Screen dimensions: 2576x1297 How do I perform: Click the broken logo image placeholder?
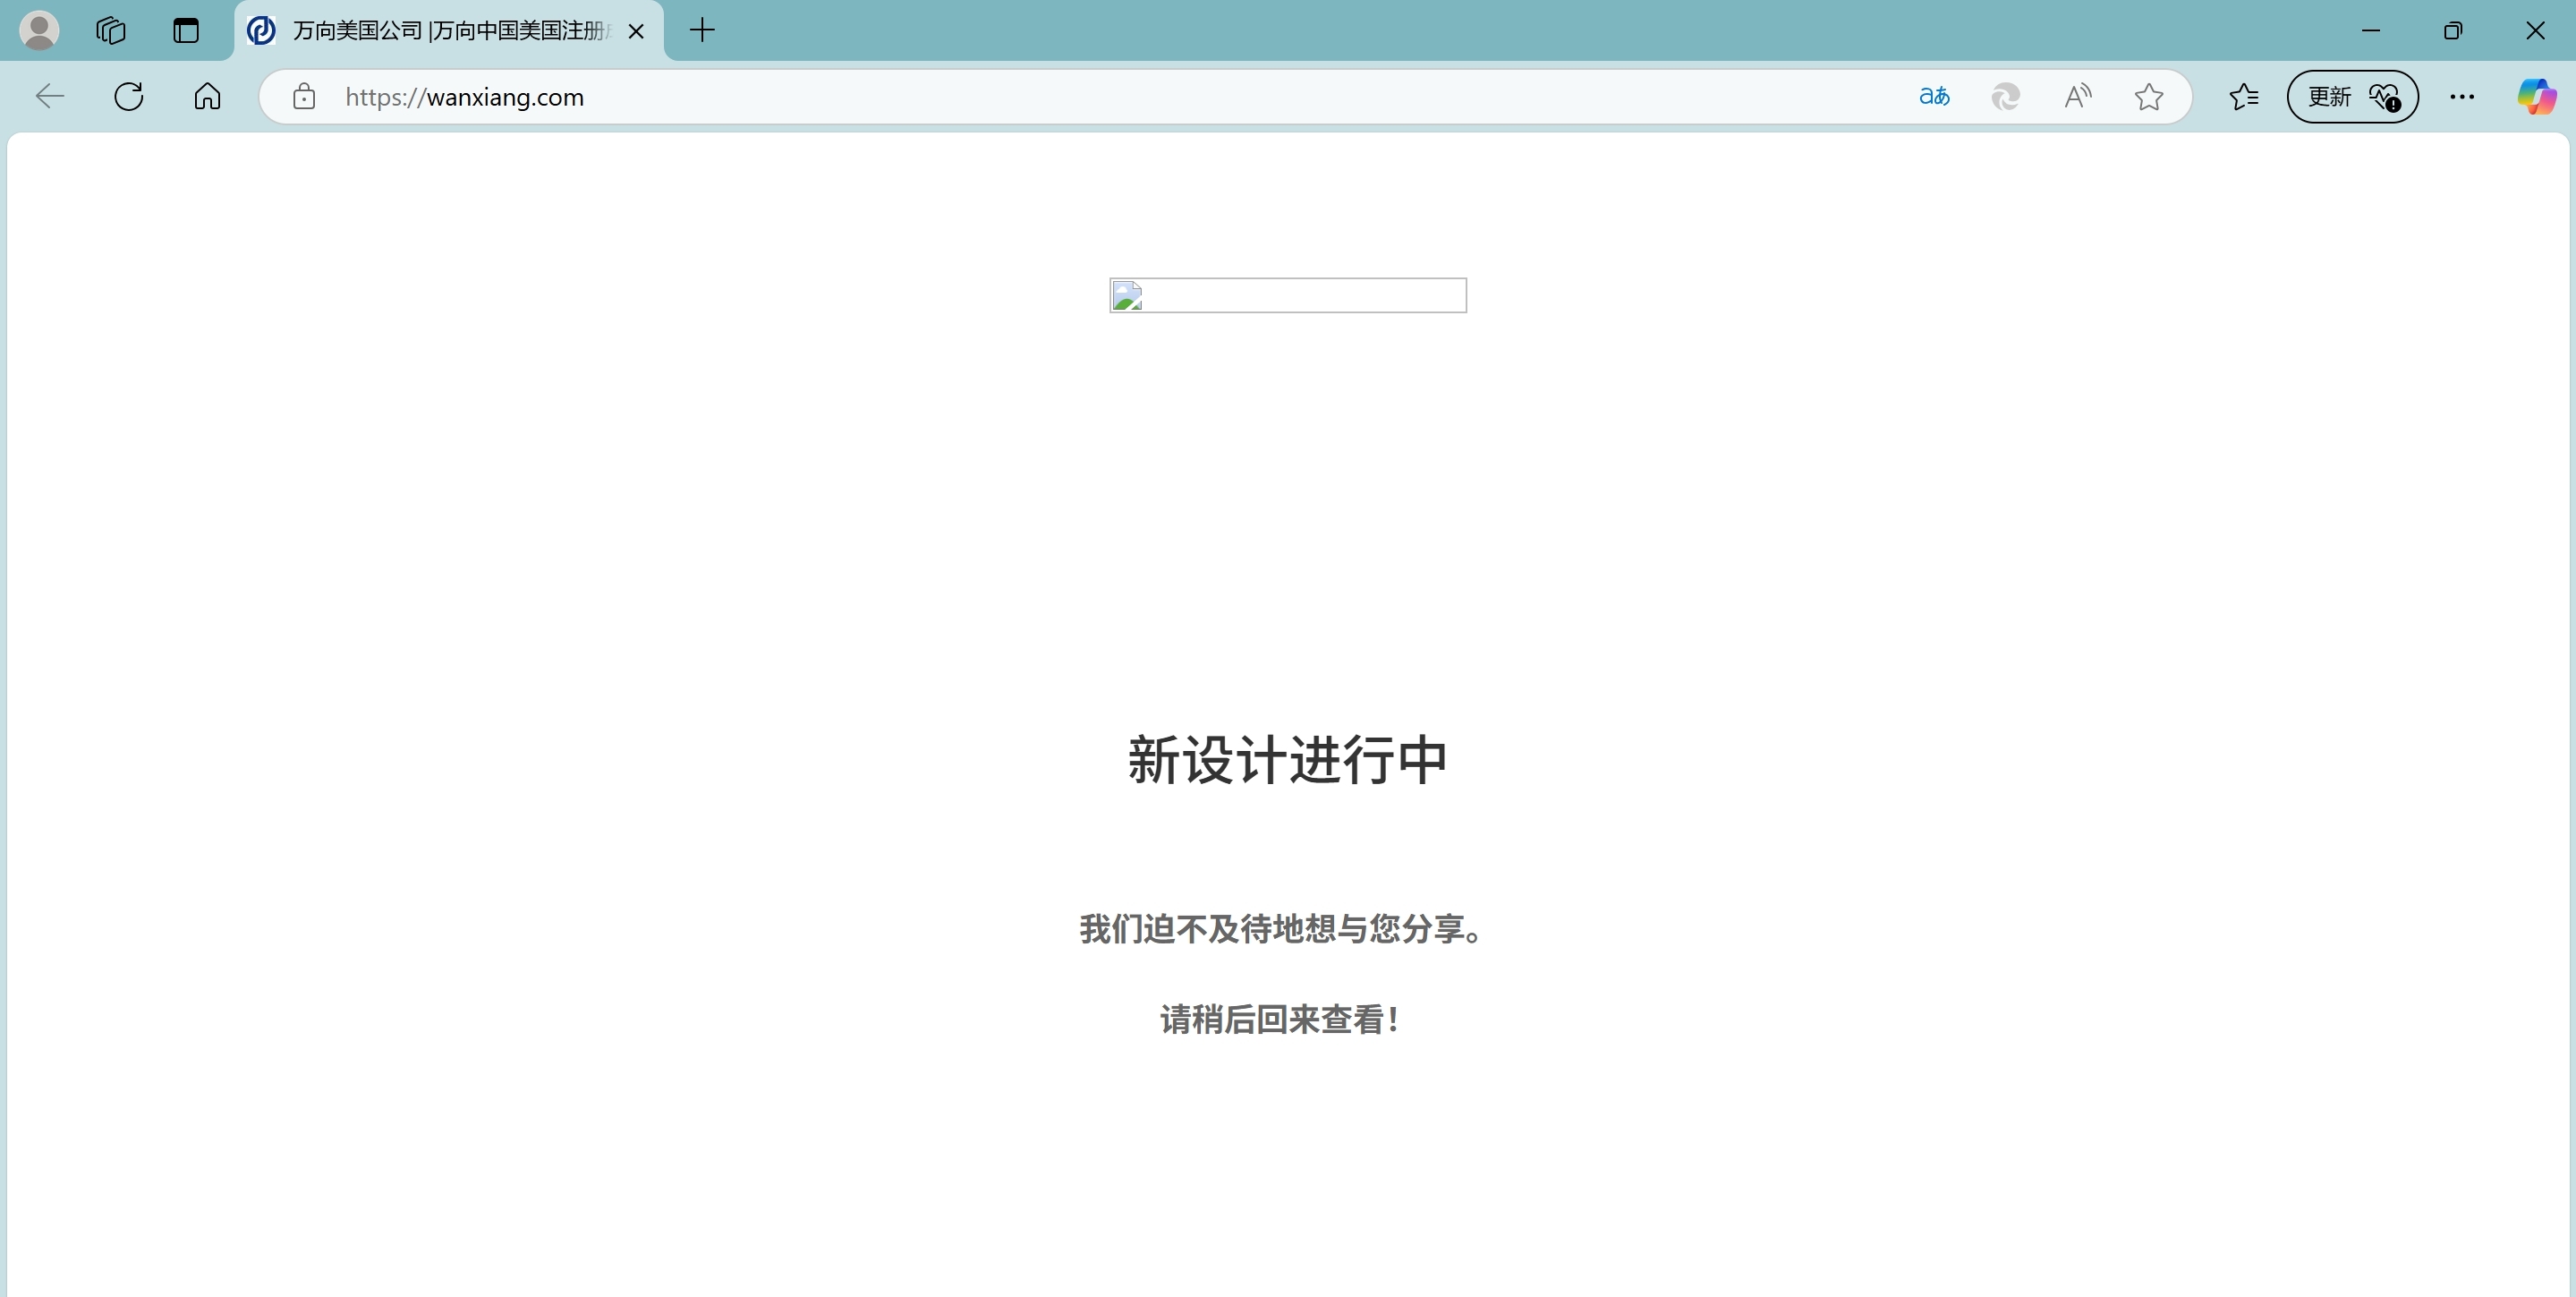1288,295
